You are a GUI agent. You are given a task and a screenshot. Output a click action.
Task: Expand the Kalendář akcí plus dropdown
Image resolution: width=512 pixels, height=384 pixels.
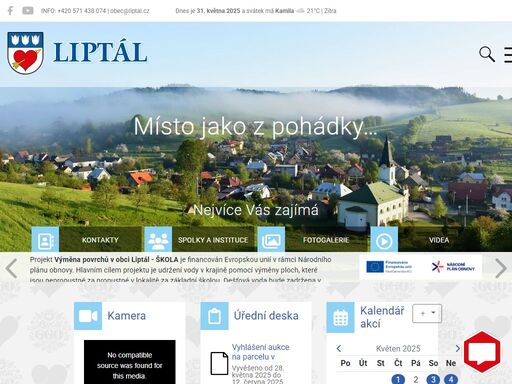pyautogui.click(x=427, y=313)
